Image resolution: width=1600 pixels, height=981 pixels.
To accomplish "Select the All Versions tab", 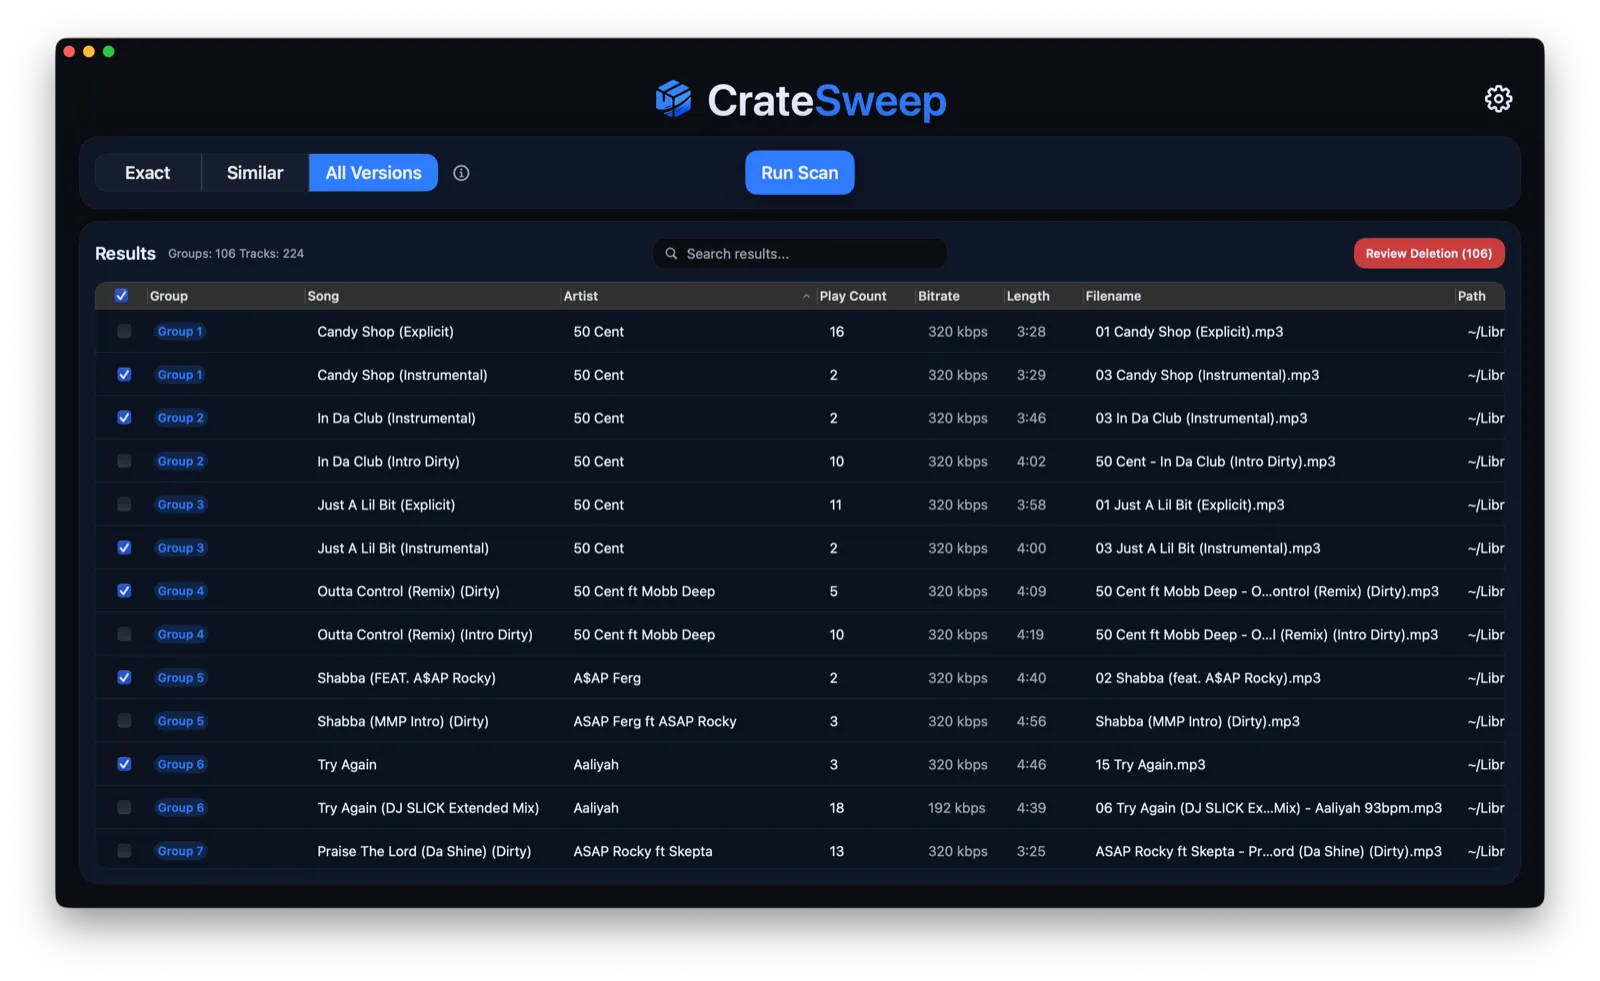I will coord(373,173).
